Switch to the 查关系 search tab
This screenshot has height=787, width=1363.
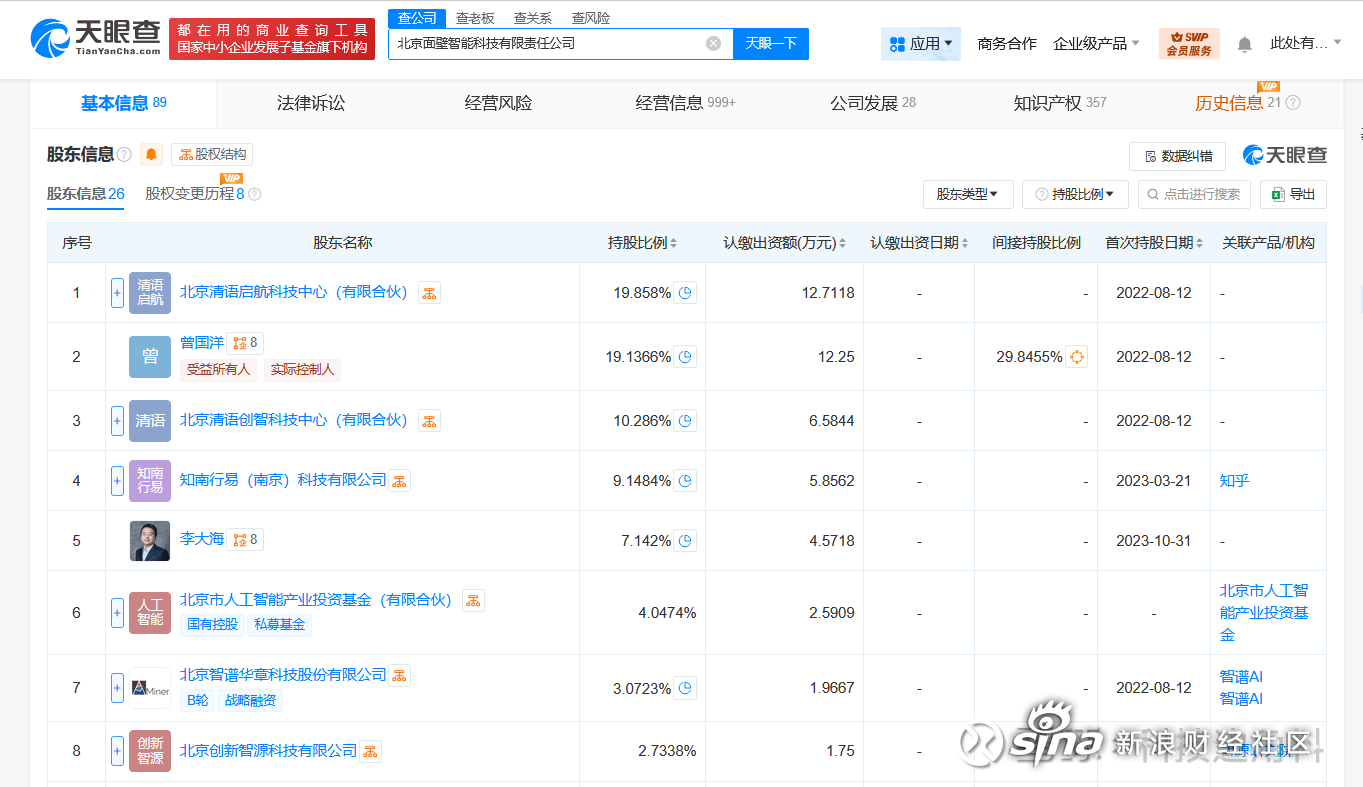533,18
